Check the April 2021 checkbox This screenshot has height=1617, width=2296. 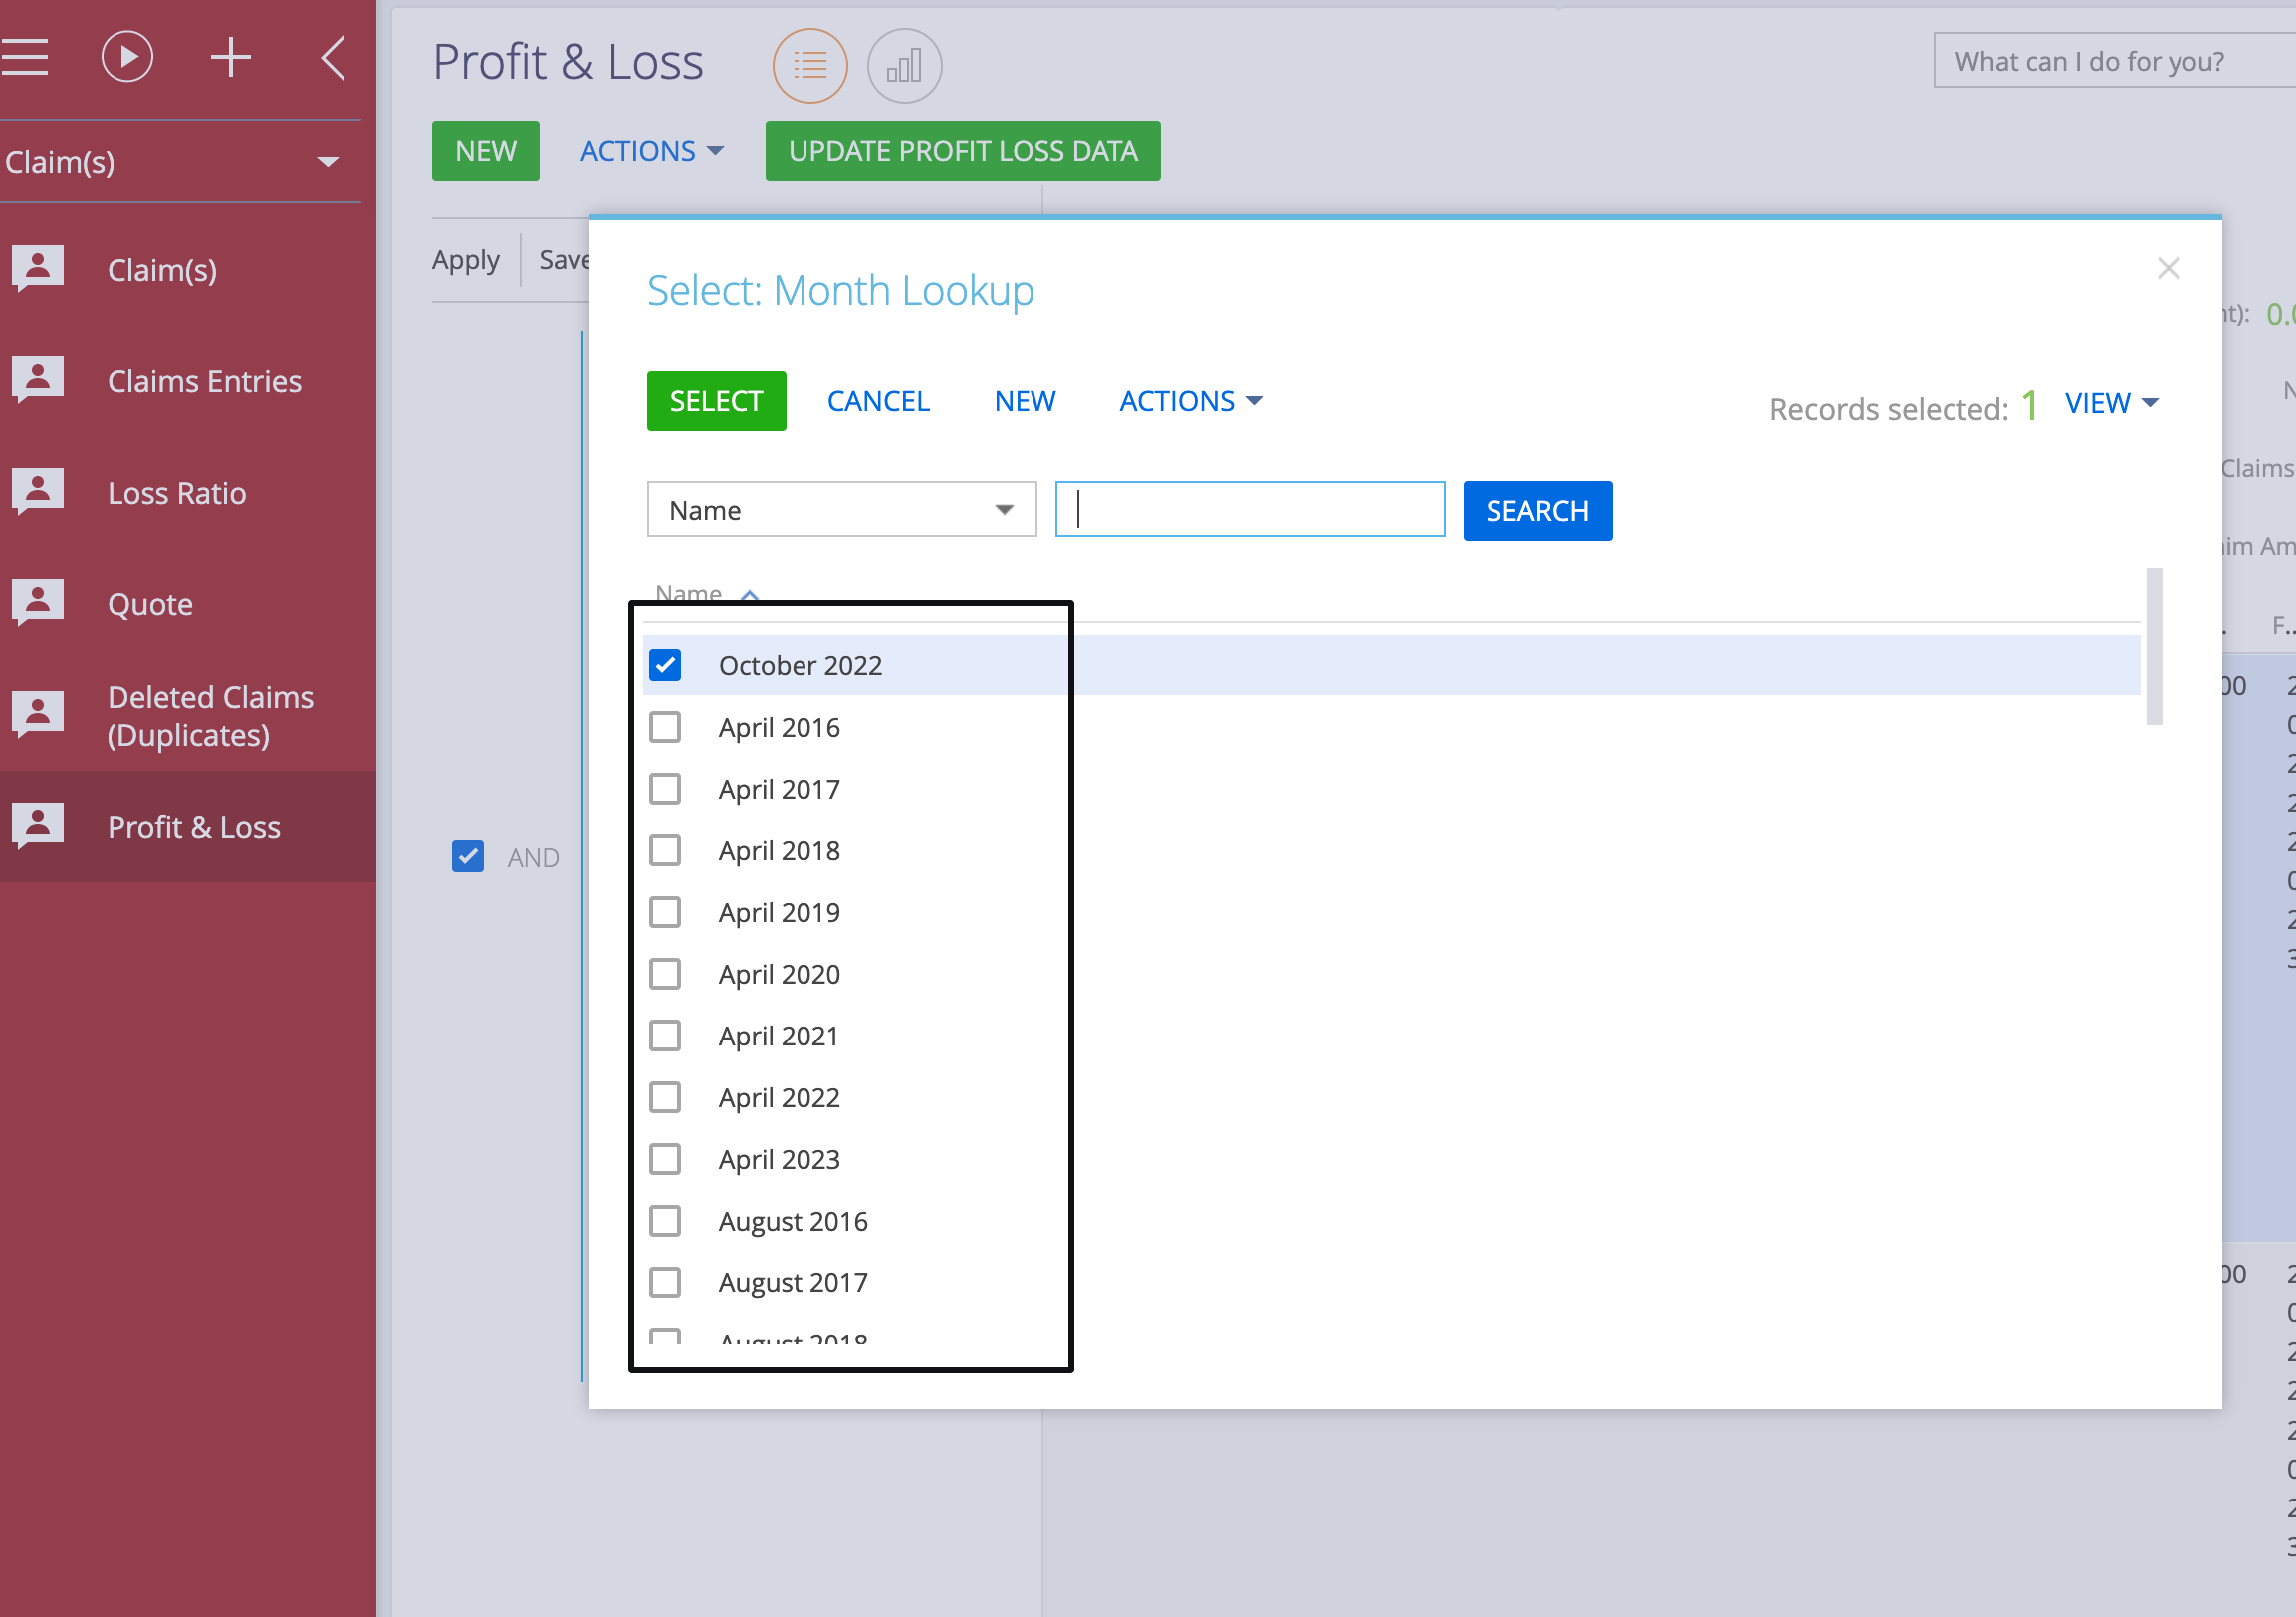click(665, 1036)
